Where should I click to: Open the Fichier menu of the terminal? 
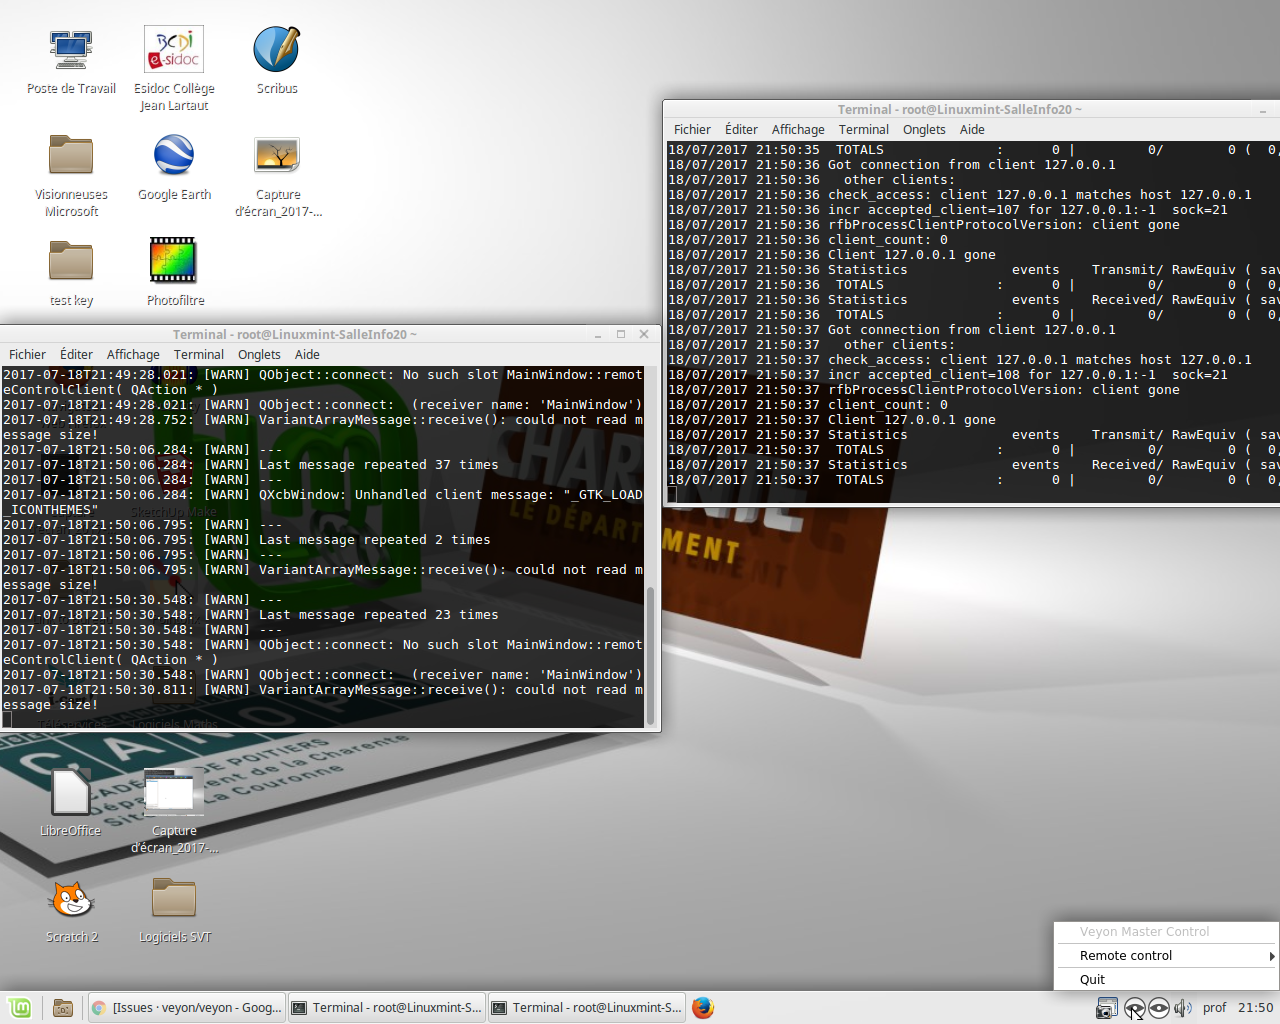[x=27, y=354]
